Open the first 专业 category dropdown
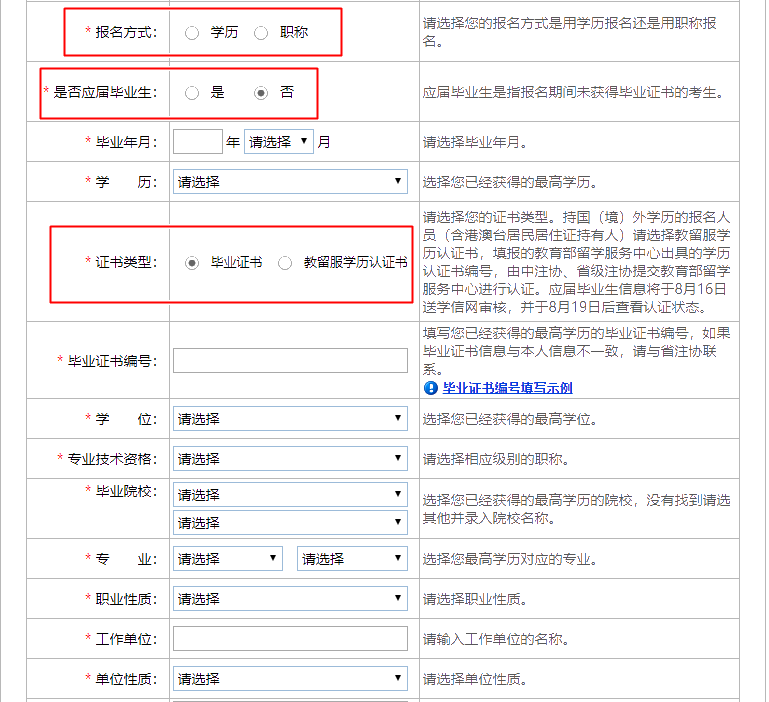769x702 pixels. tap(228, 559)
